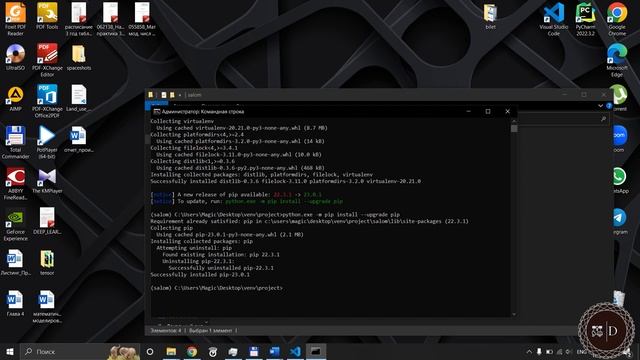The height and width of the screenshot is (360, 640).
Task: Switch to Word on the taskbar
Action: [x=274, y=351]
